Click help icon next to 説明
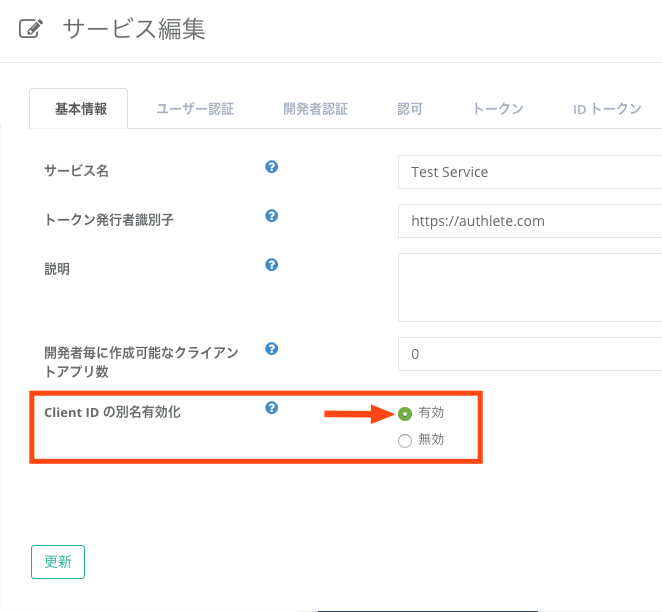The height and width of the screenshot is (612, 662). click(271, 265)
